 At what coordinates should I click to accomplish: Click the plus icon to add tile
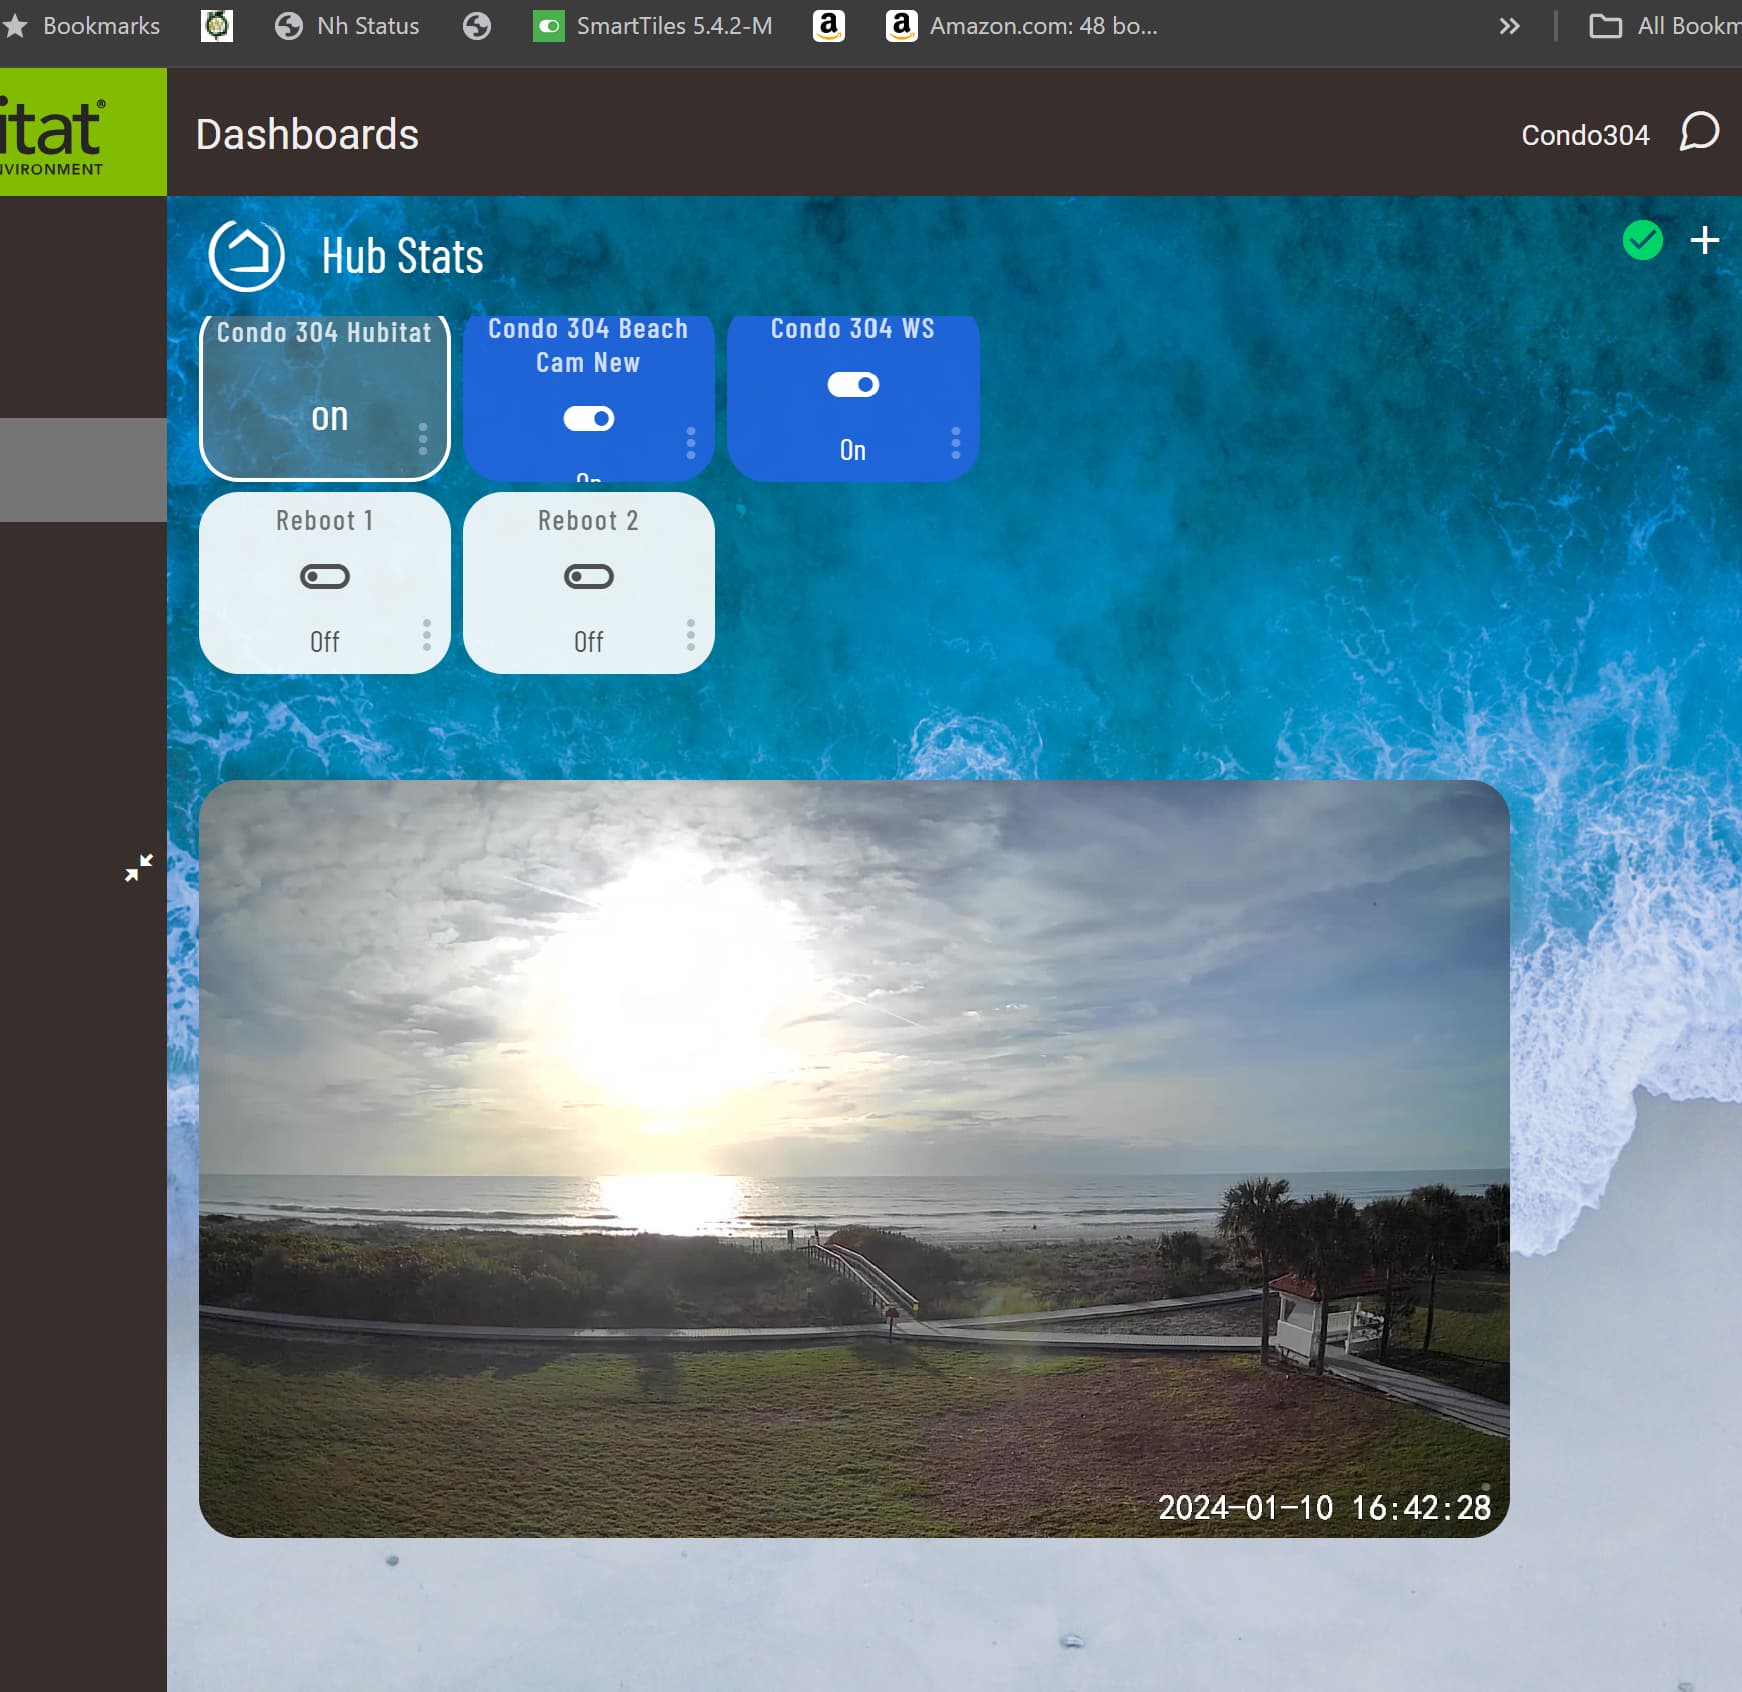coord(1704,240)
